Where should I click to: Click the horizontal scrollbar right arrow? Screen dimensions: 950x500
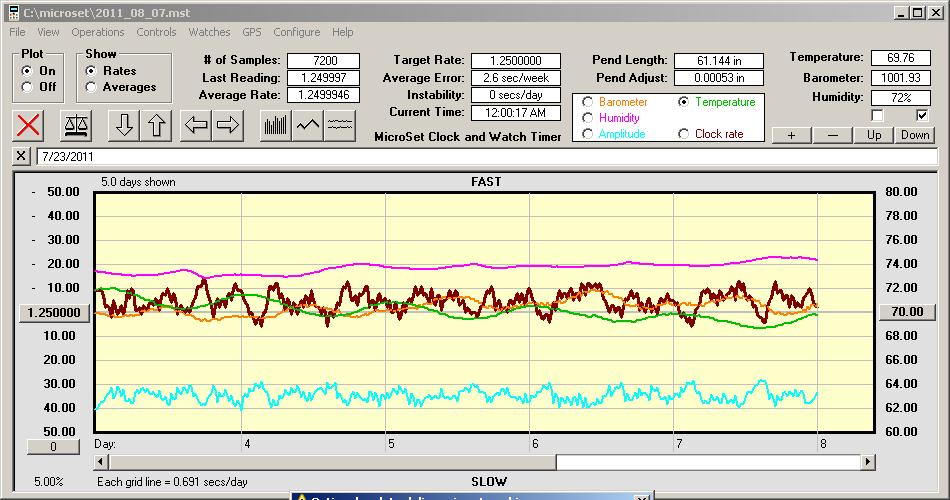[x=868, y=462]
